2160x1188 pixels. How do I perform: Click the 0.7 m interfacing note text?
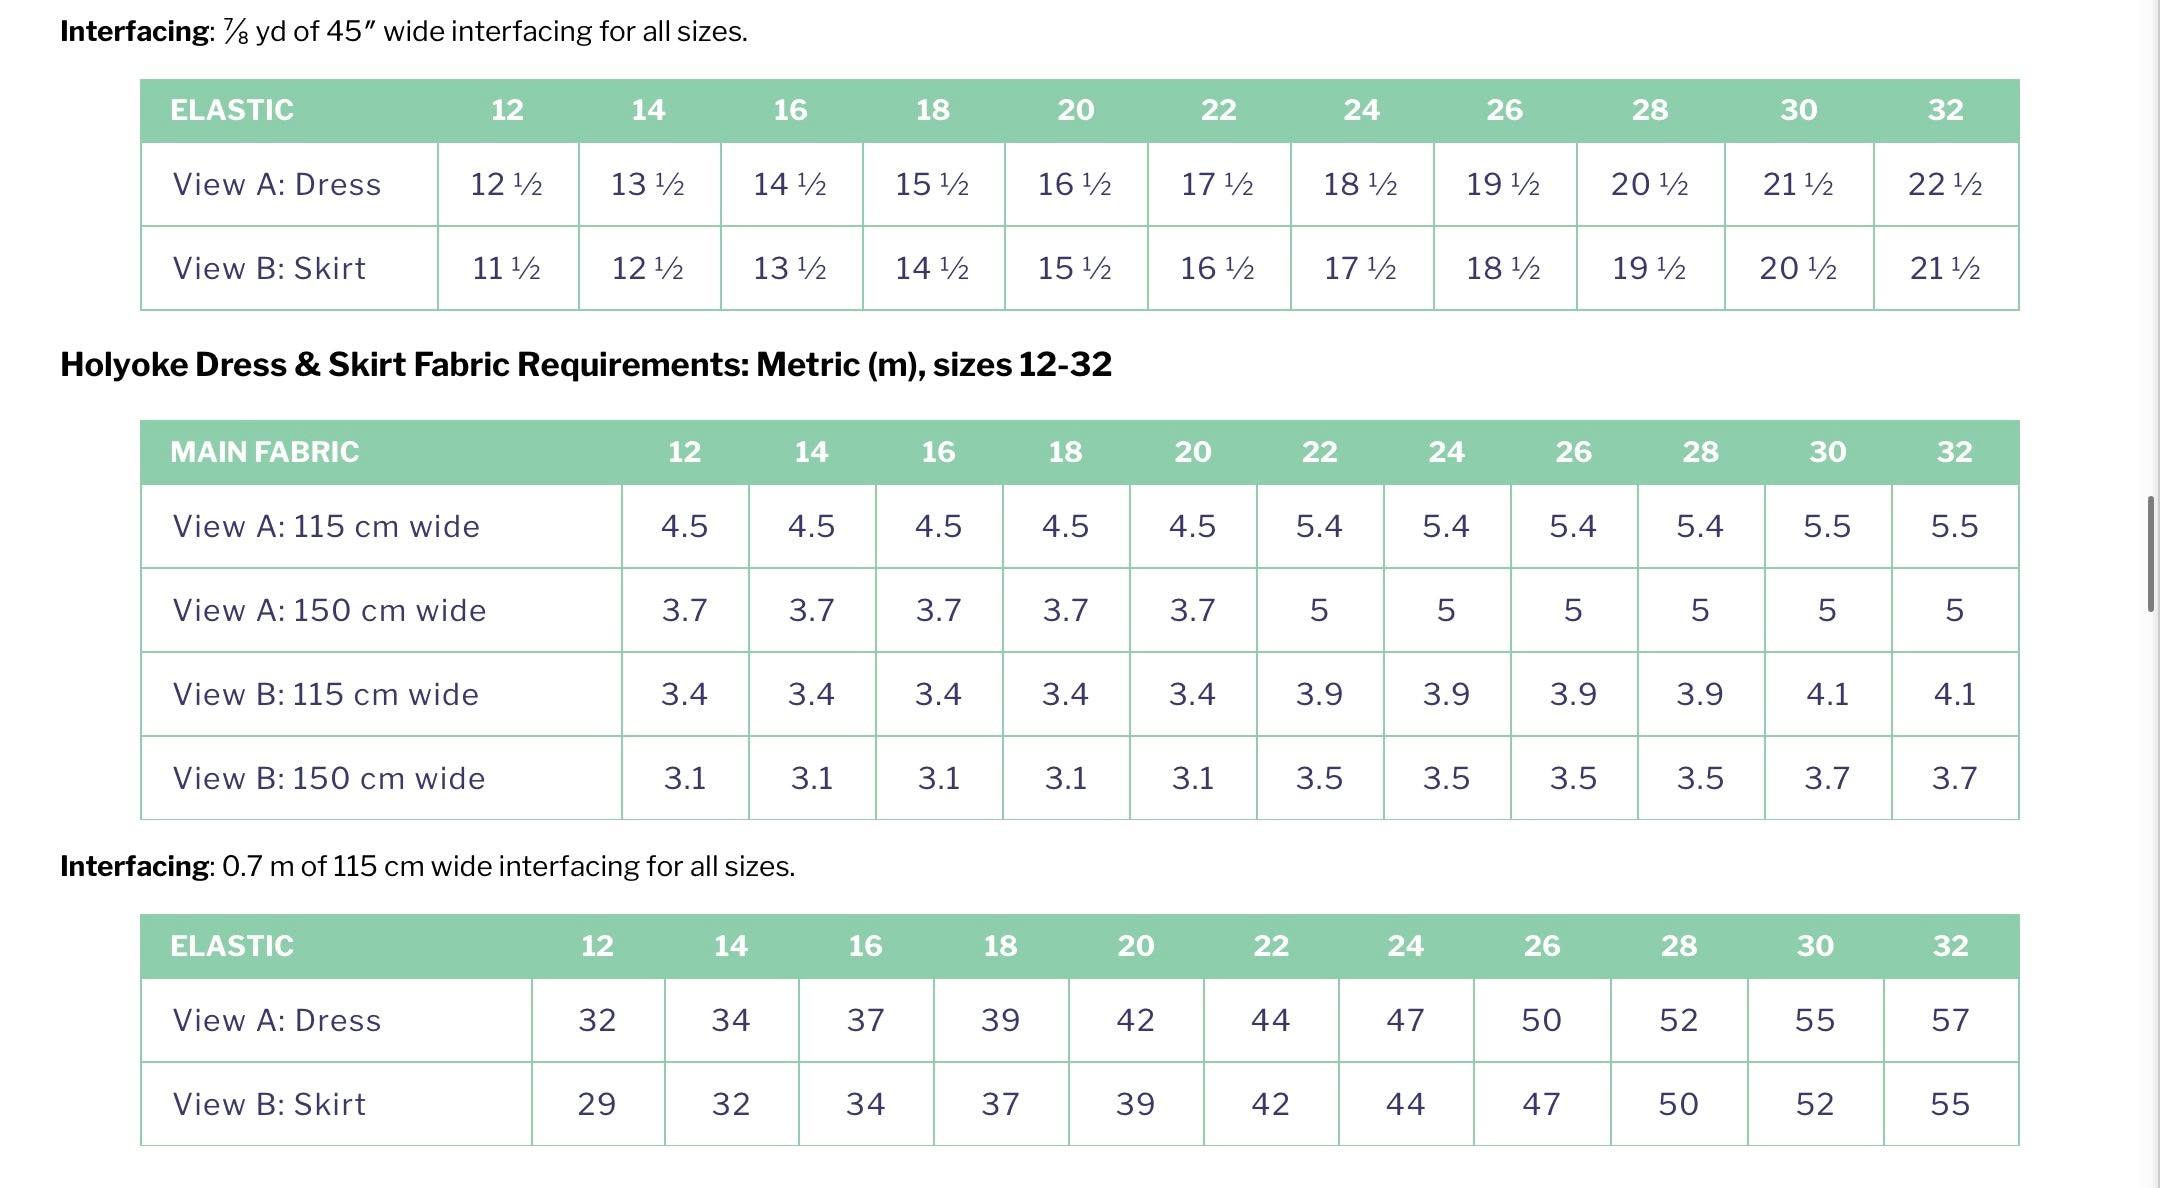tap(427, 866)
